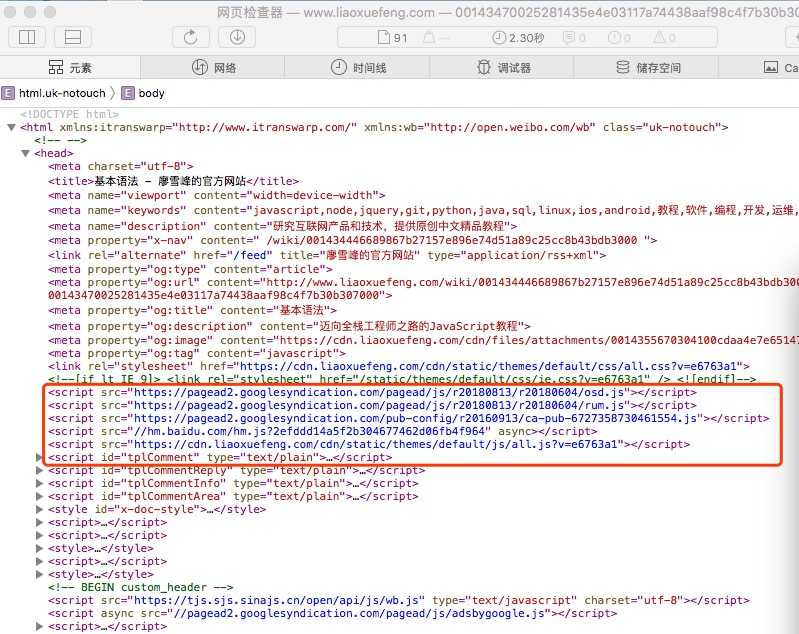Open the all.js?v=e6763a1 script link
The width and height of the screenshot is (799, 634).
point(376,444)
